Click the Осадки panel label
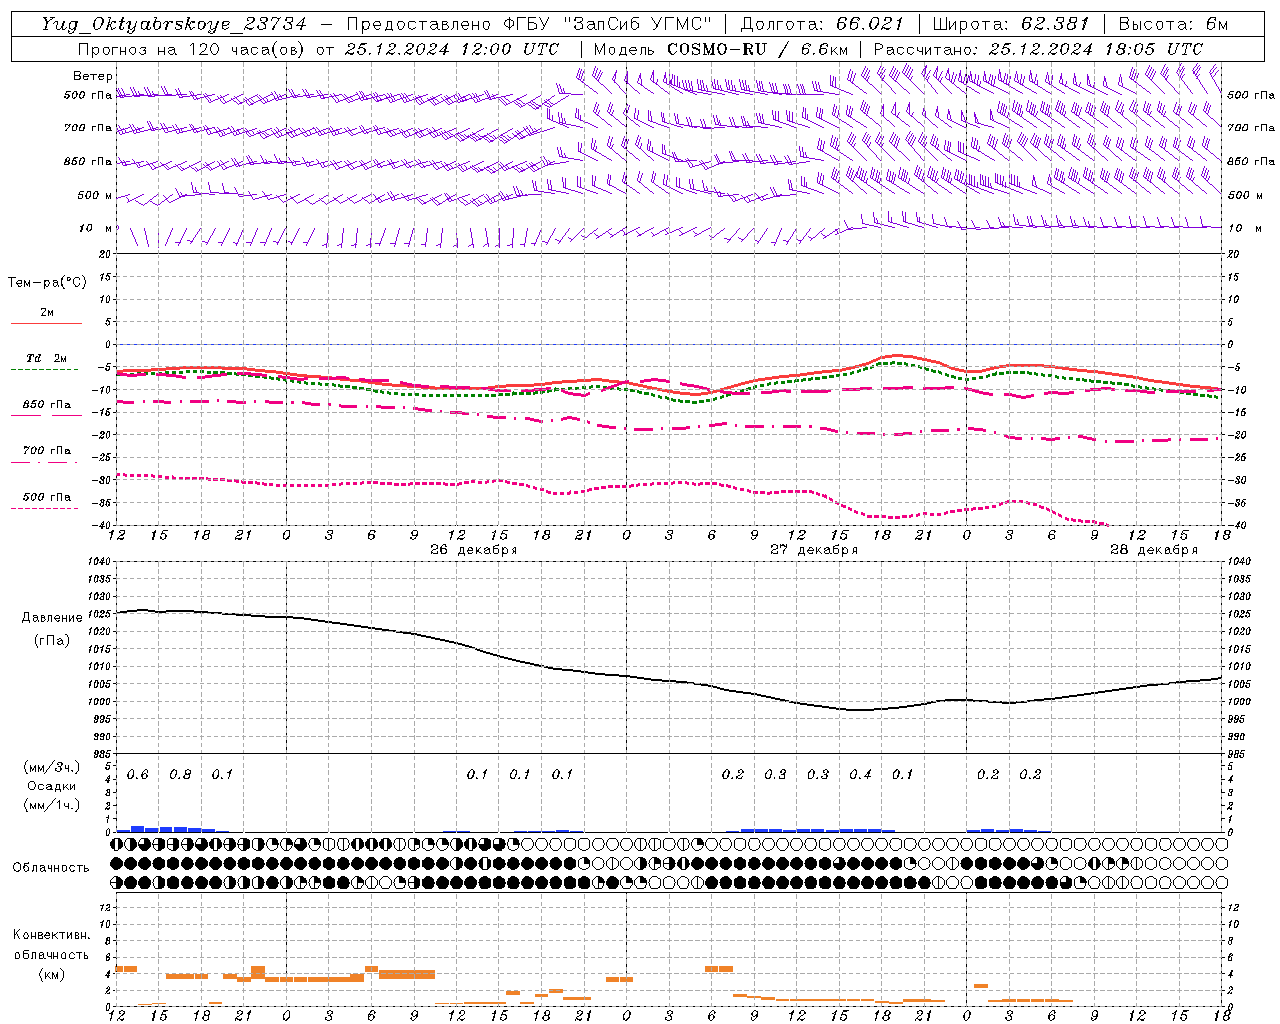1280x1024 pixels. (51, 786)
